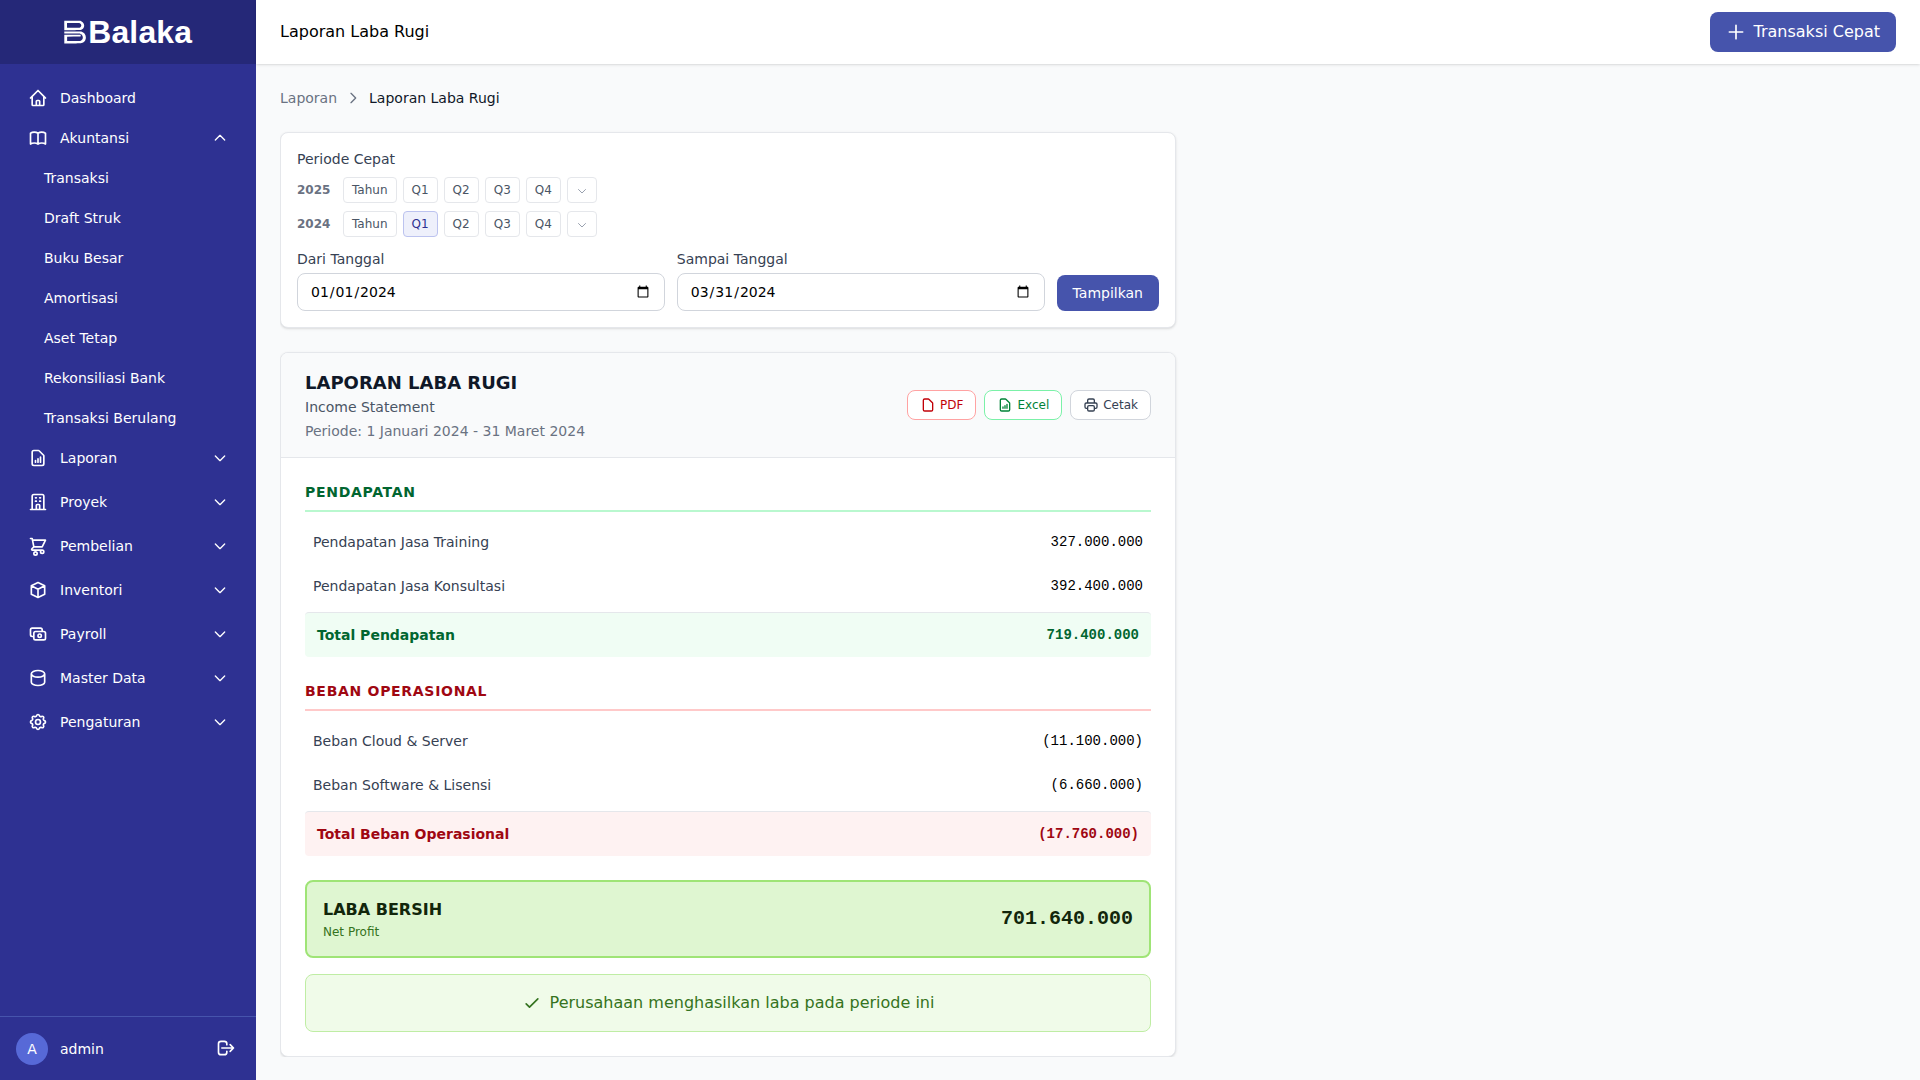Click the Pembelian cart icon
Viewport: 1920px width, 1080px height.
(x=38, y=546)
